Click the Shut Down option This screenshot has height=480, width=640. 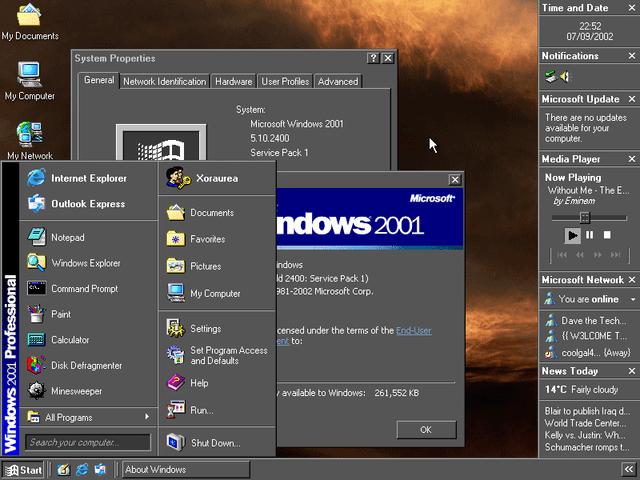[214, 443]
